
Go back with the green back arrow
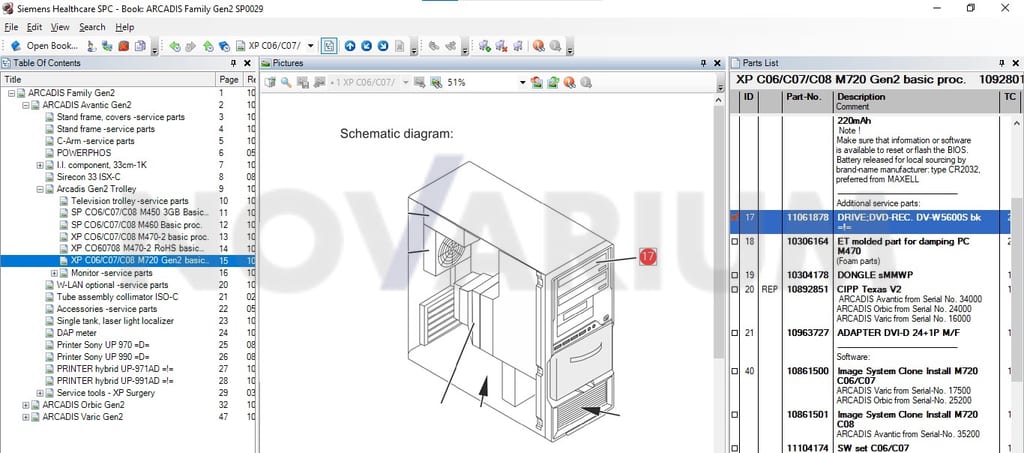click(174, 46)
